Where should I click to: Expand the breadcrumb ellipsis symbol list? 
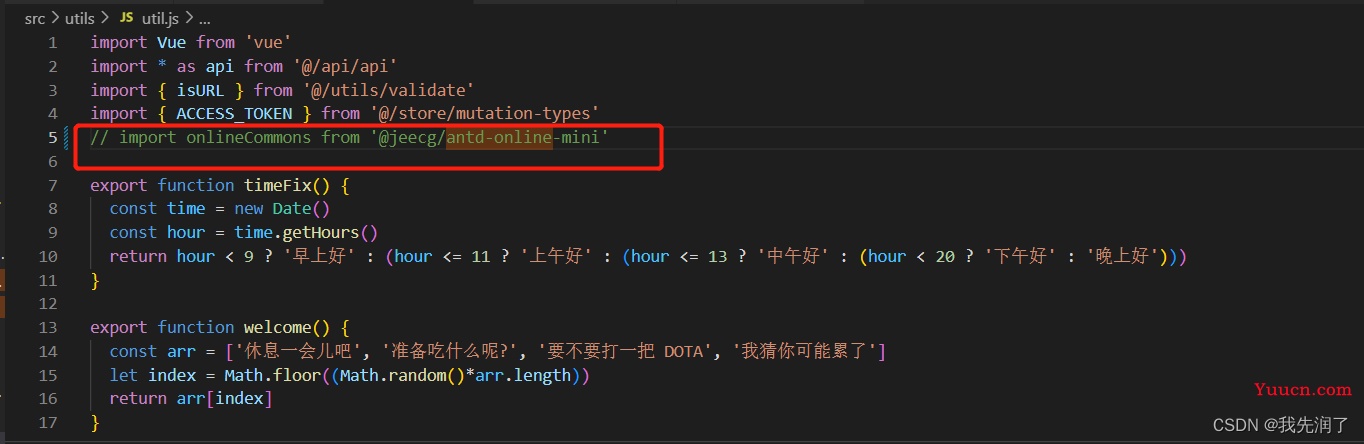pyautogui.click(x=204, y=18)
